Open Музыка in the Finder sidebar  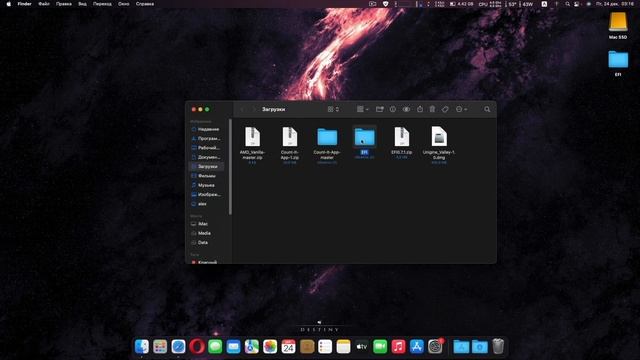(207, 185)
